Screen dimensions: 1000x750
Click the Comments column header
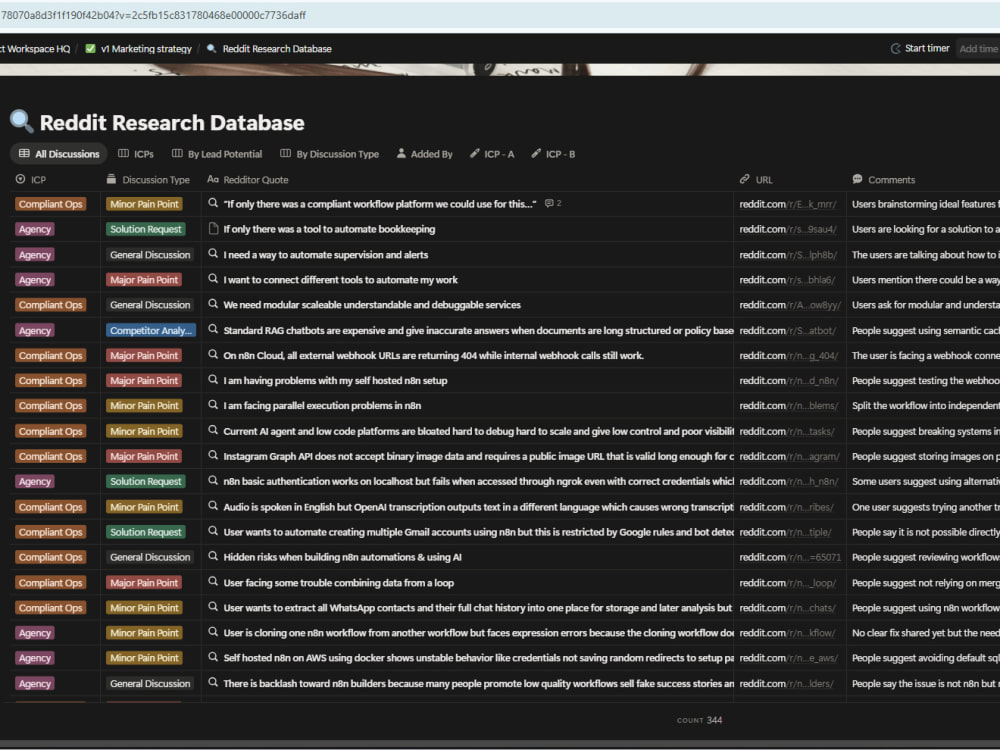[x=883, y=180]
